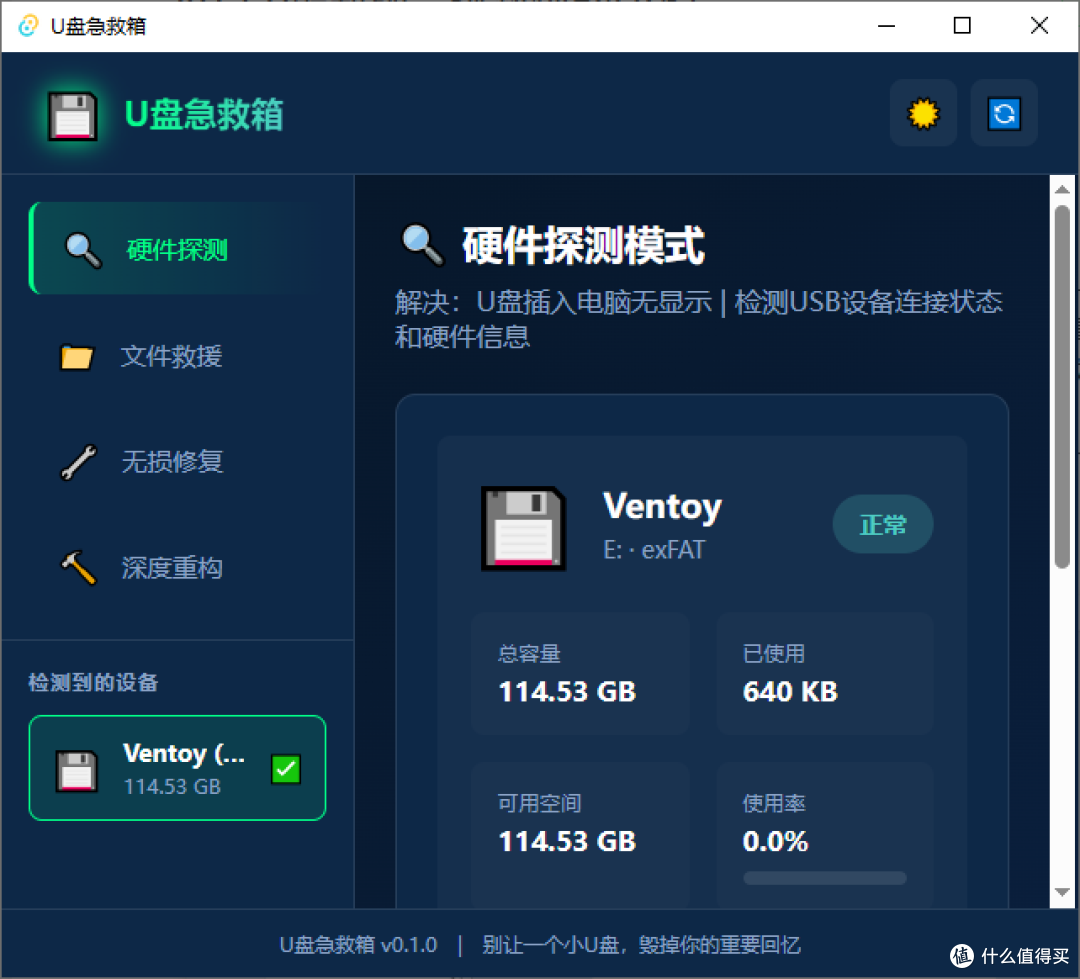Maximize the U盘急救箱 window
Screen dimensions: 1080x979
click(x=962, y=26)
